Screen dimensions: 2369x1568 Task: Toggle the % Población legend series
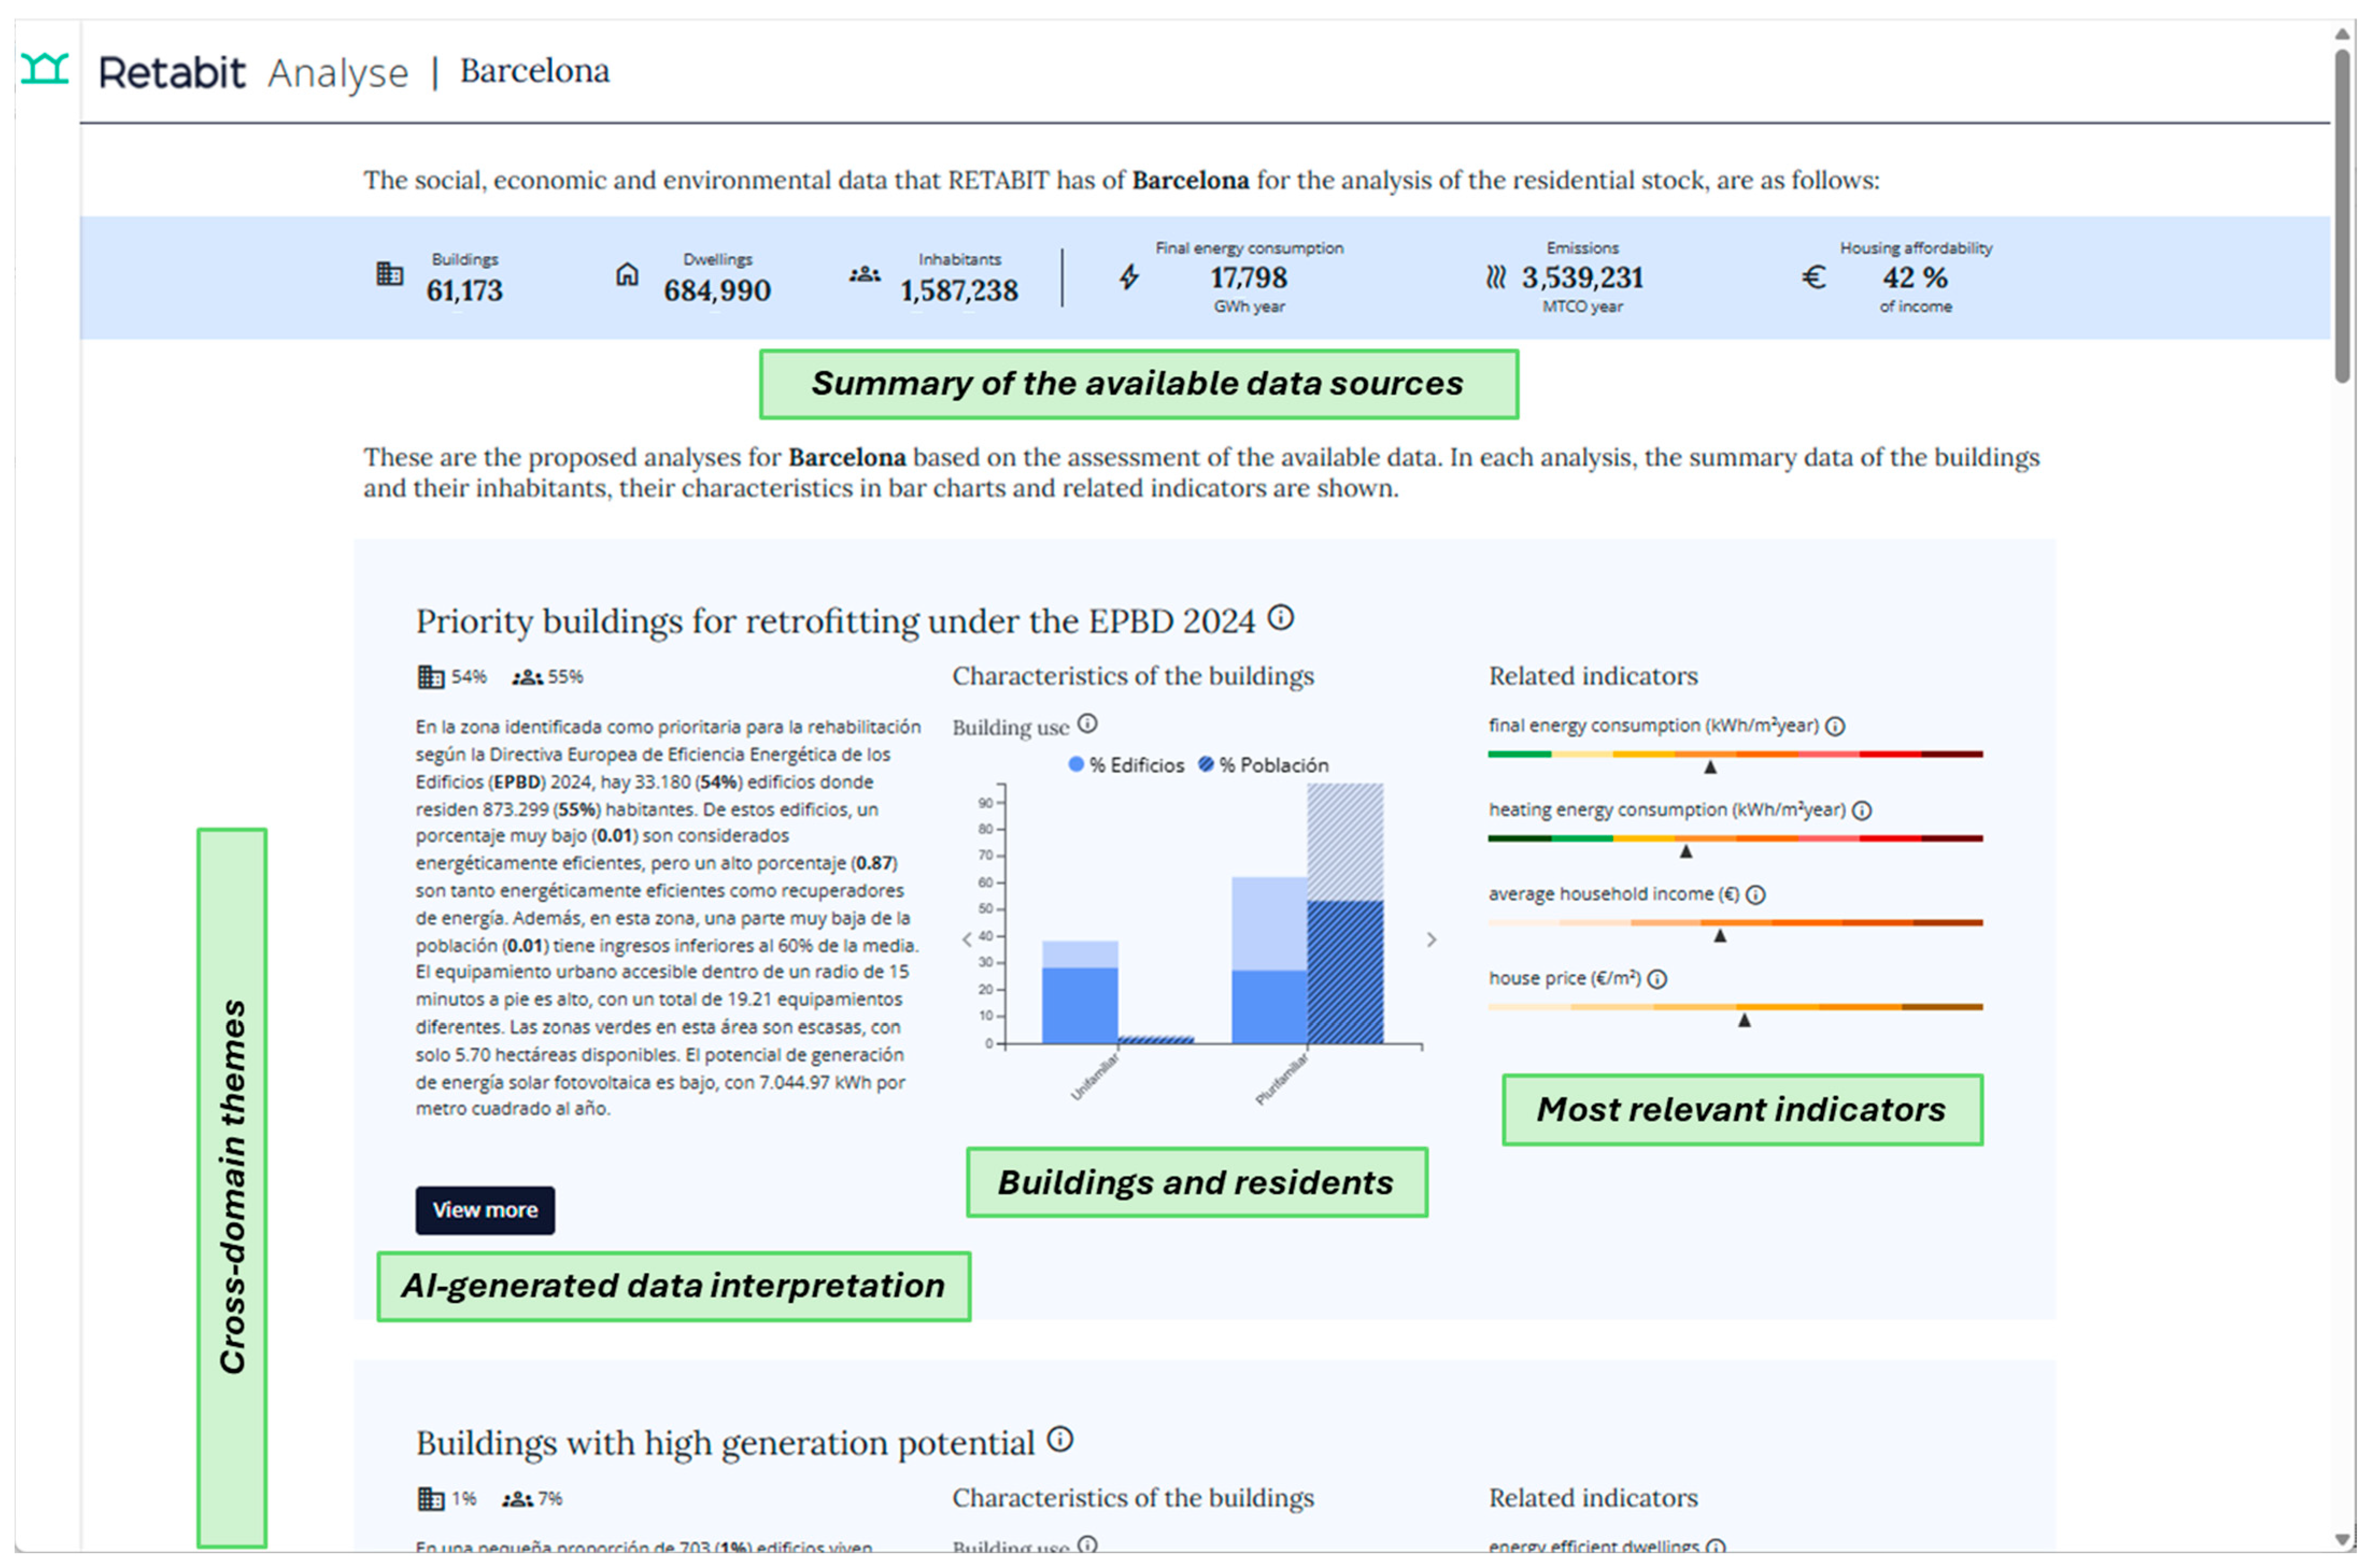(x=1263, y=765)
